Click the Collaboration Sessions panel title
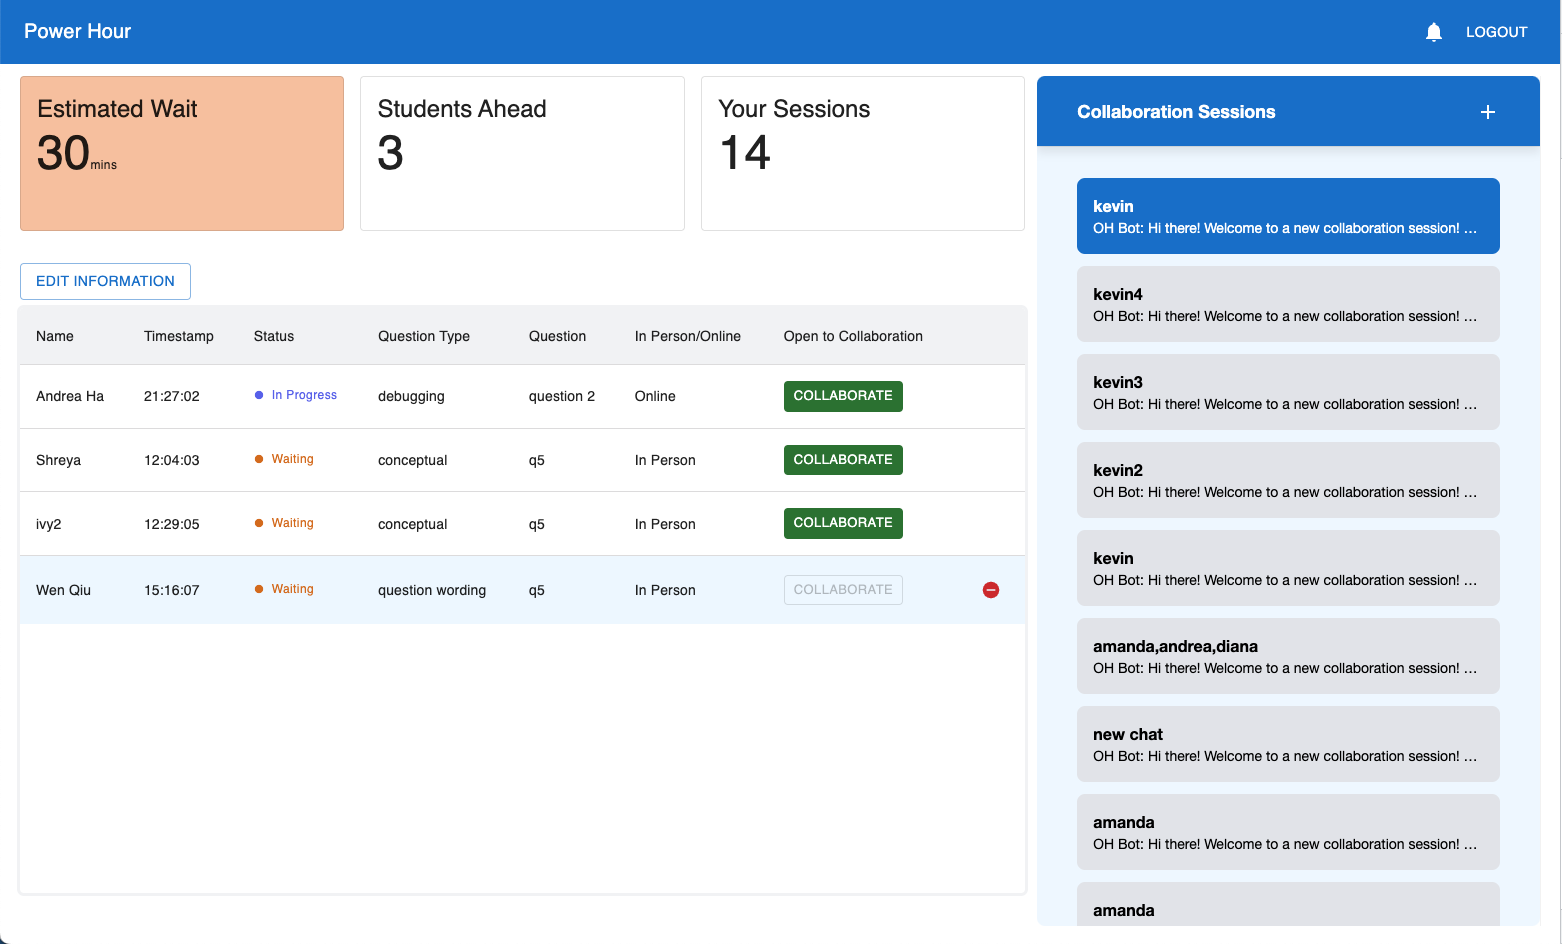Viewport: 1562px width, 944px height. point(1176,112)
